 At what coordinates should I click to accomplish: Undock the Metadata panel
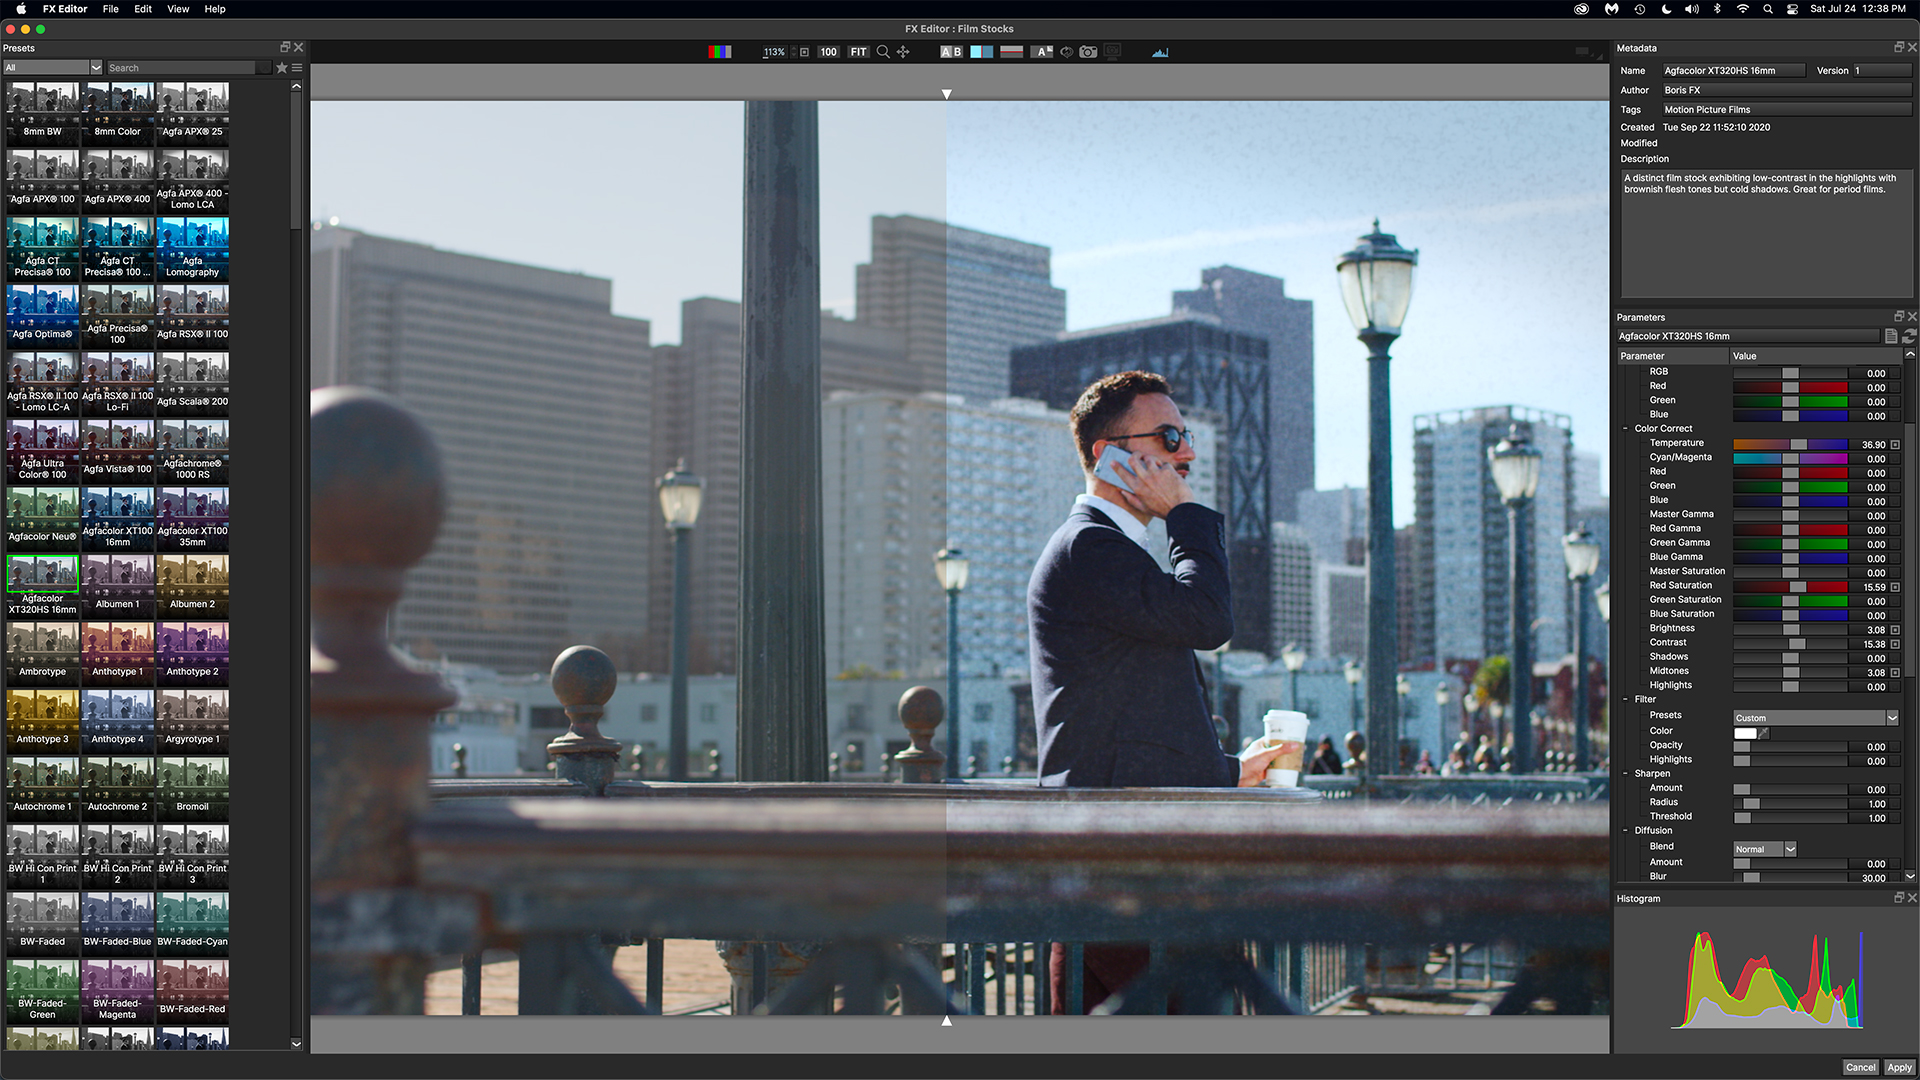pyautogui.click(x=1899, y=47)
